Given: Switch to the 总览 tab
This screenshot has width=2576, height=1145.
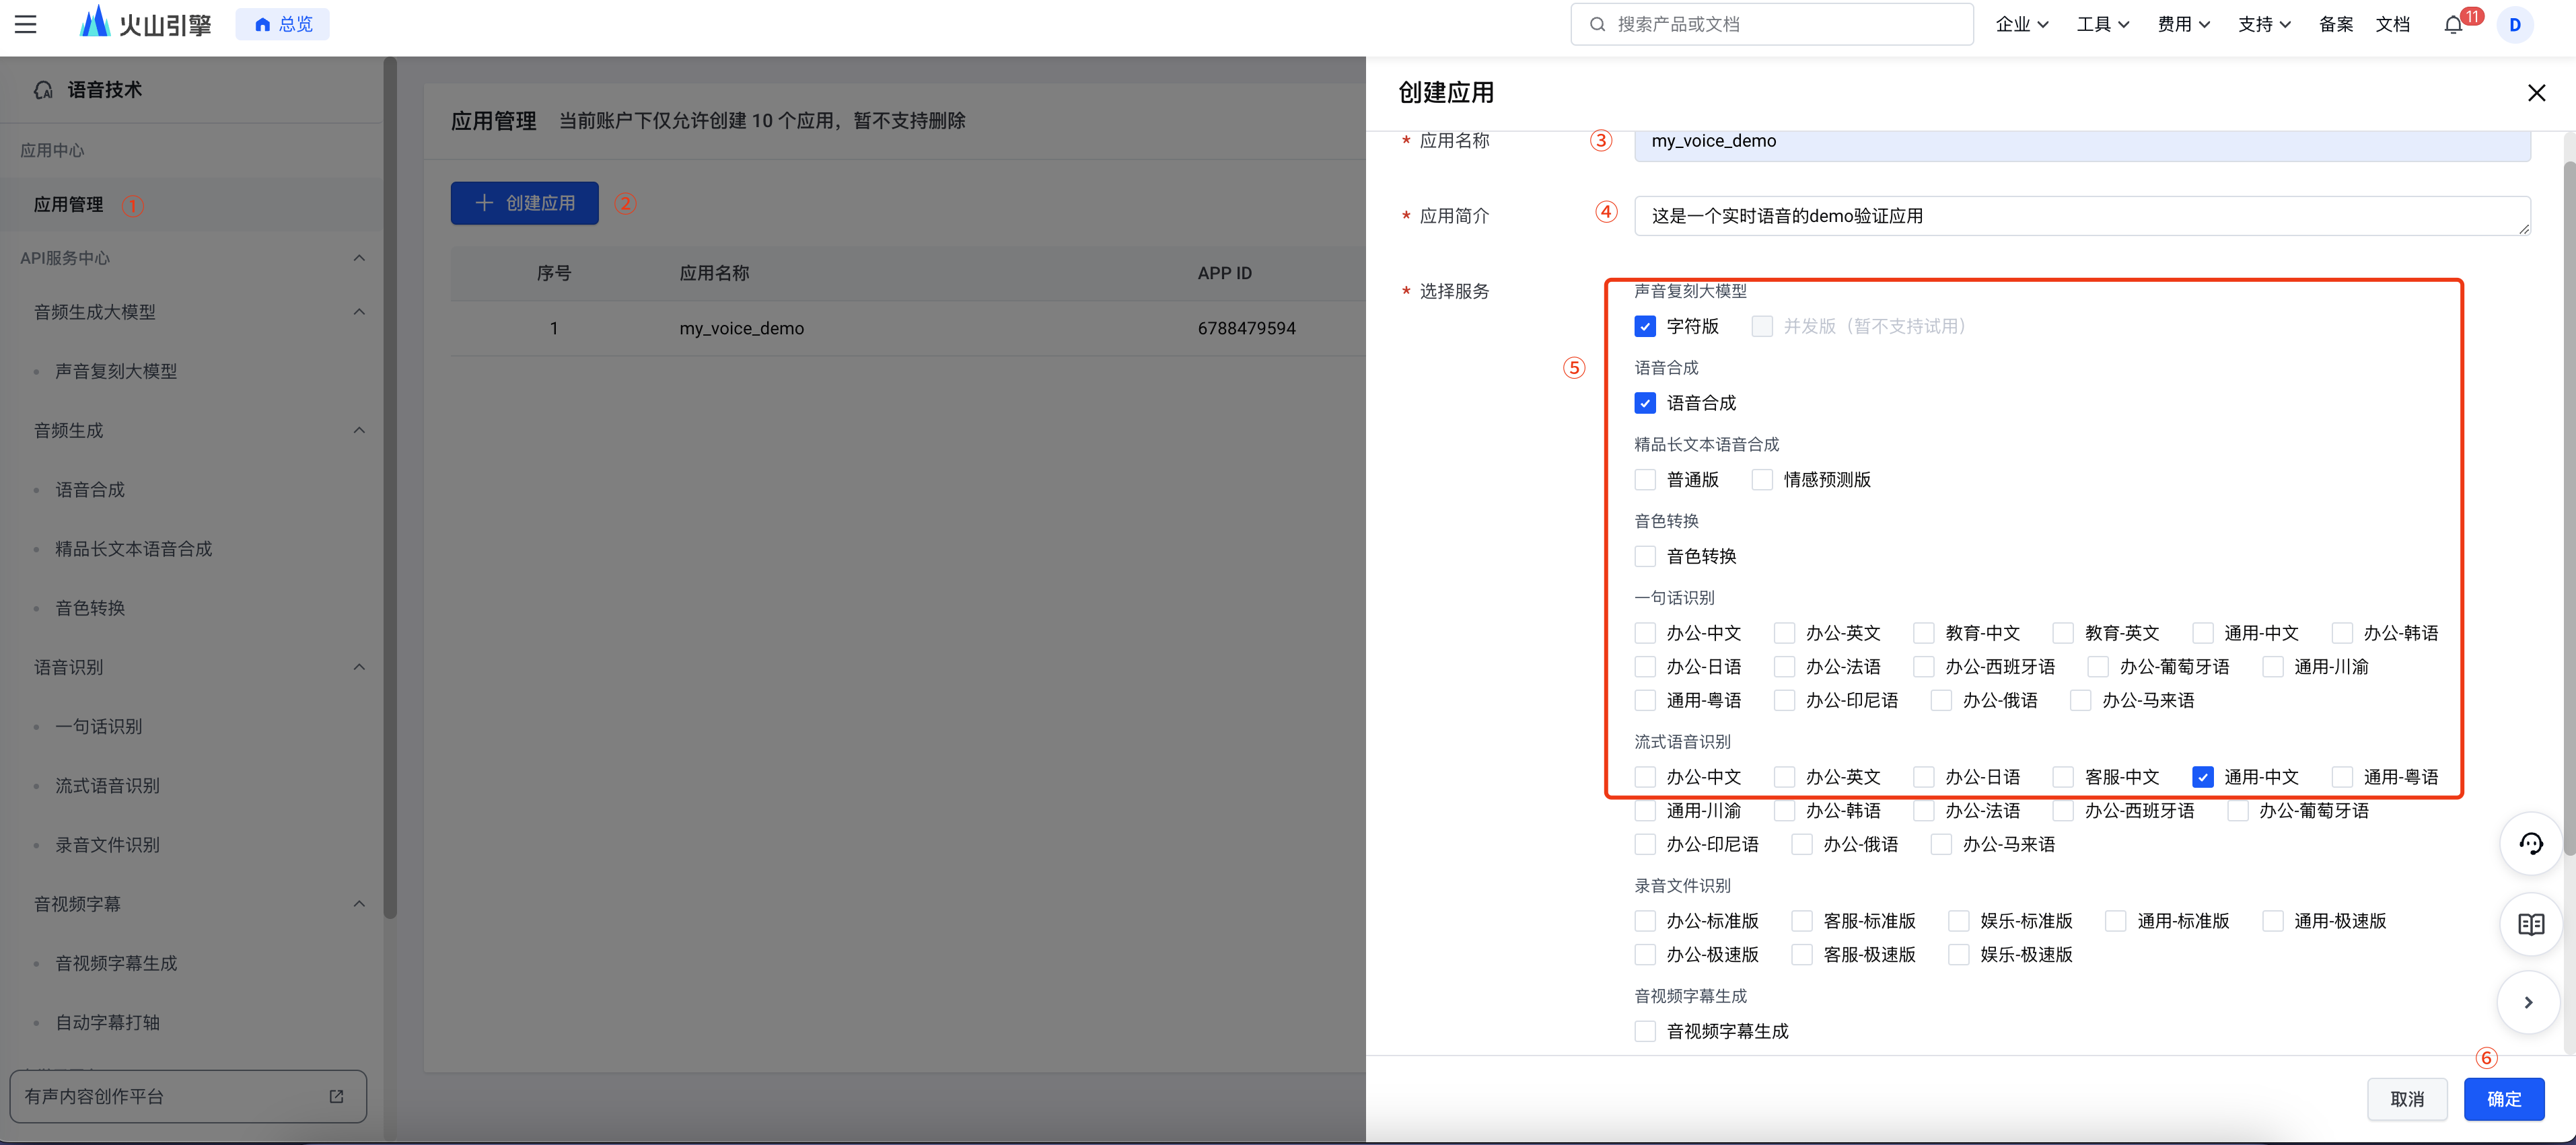Looking at the screenshot, I should tap(283, 24).
